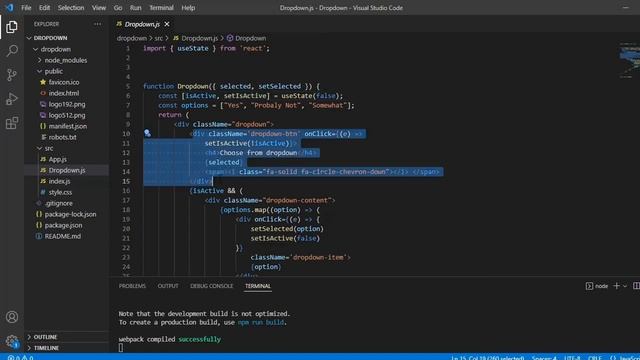Image resolution: width=640 pixels, height=360 pixels.
Task: Open package-lock.json file
Action: click(x=70, y=214)
